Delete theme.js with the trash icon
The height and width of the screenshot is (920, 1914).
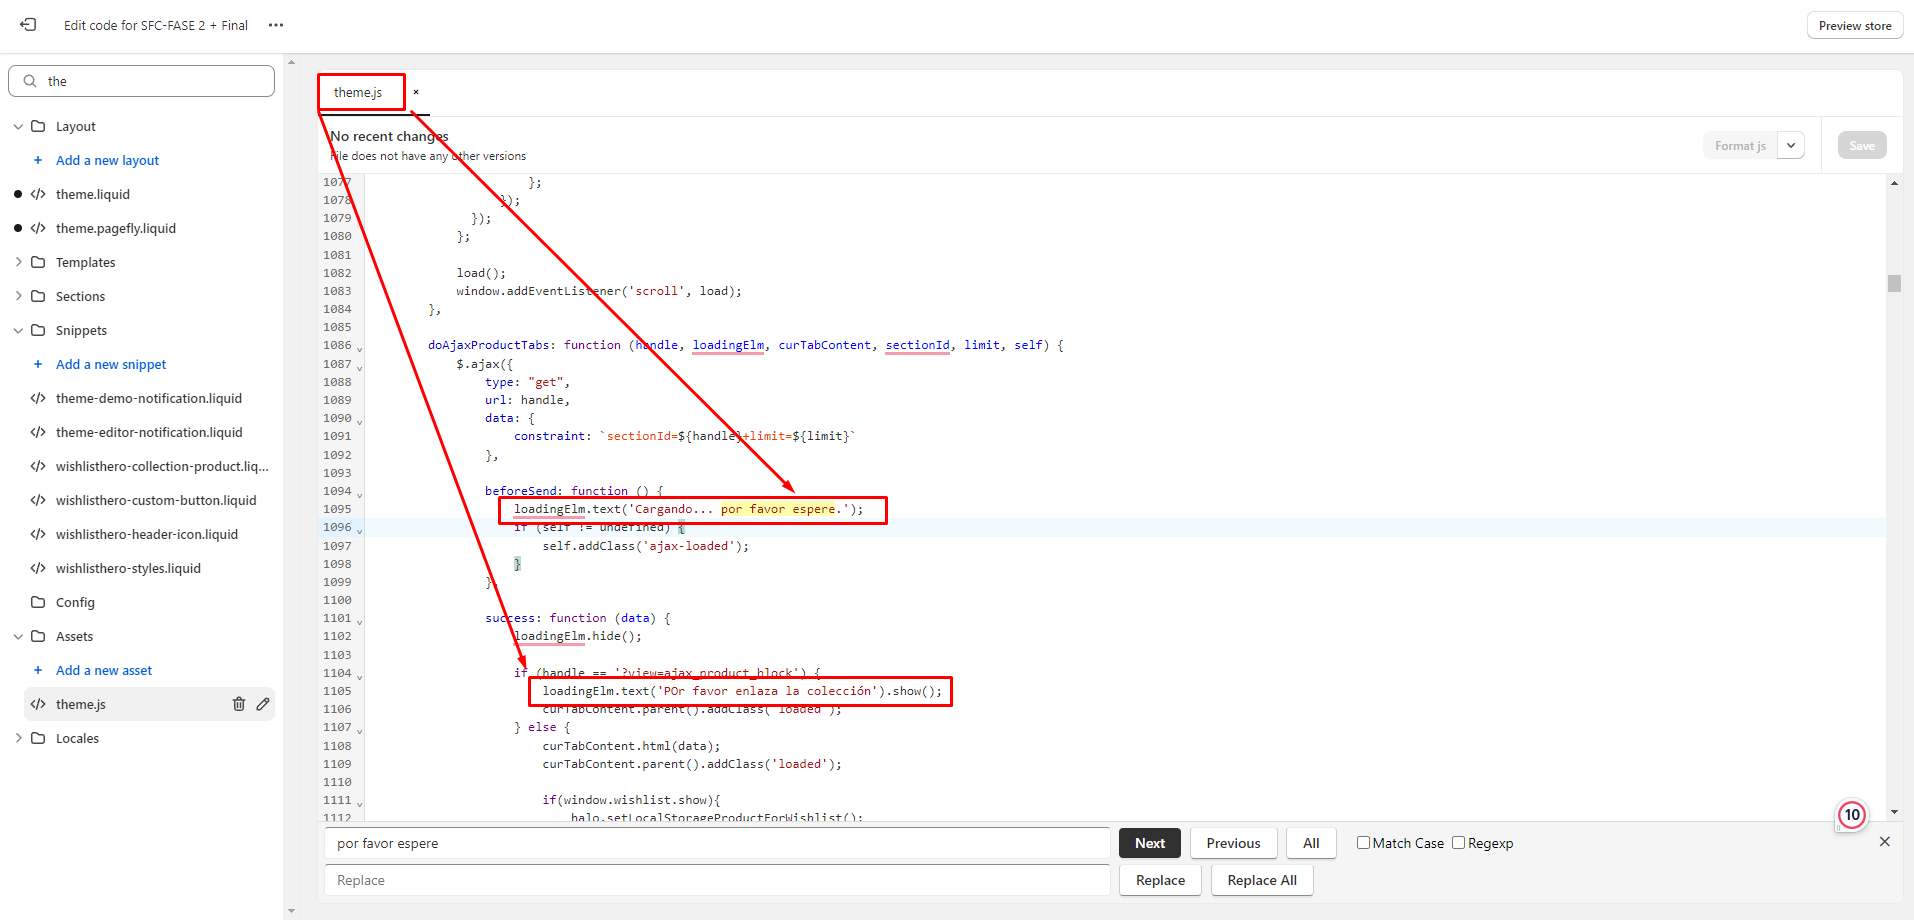coord(239,704)
